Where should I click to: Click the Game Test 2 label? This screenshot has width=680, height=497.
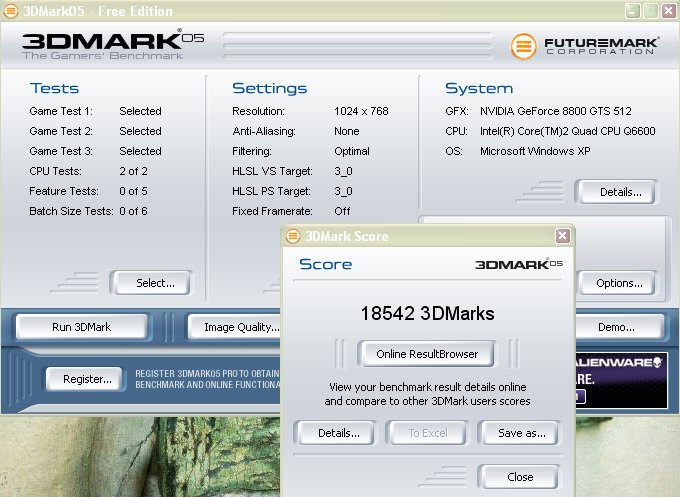pyautogui.click(x=61, y=131)
